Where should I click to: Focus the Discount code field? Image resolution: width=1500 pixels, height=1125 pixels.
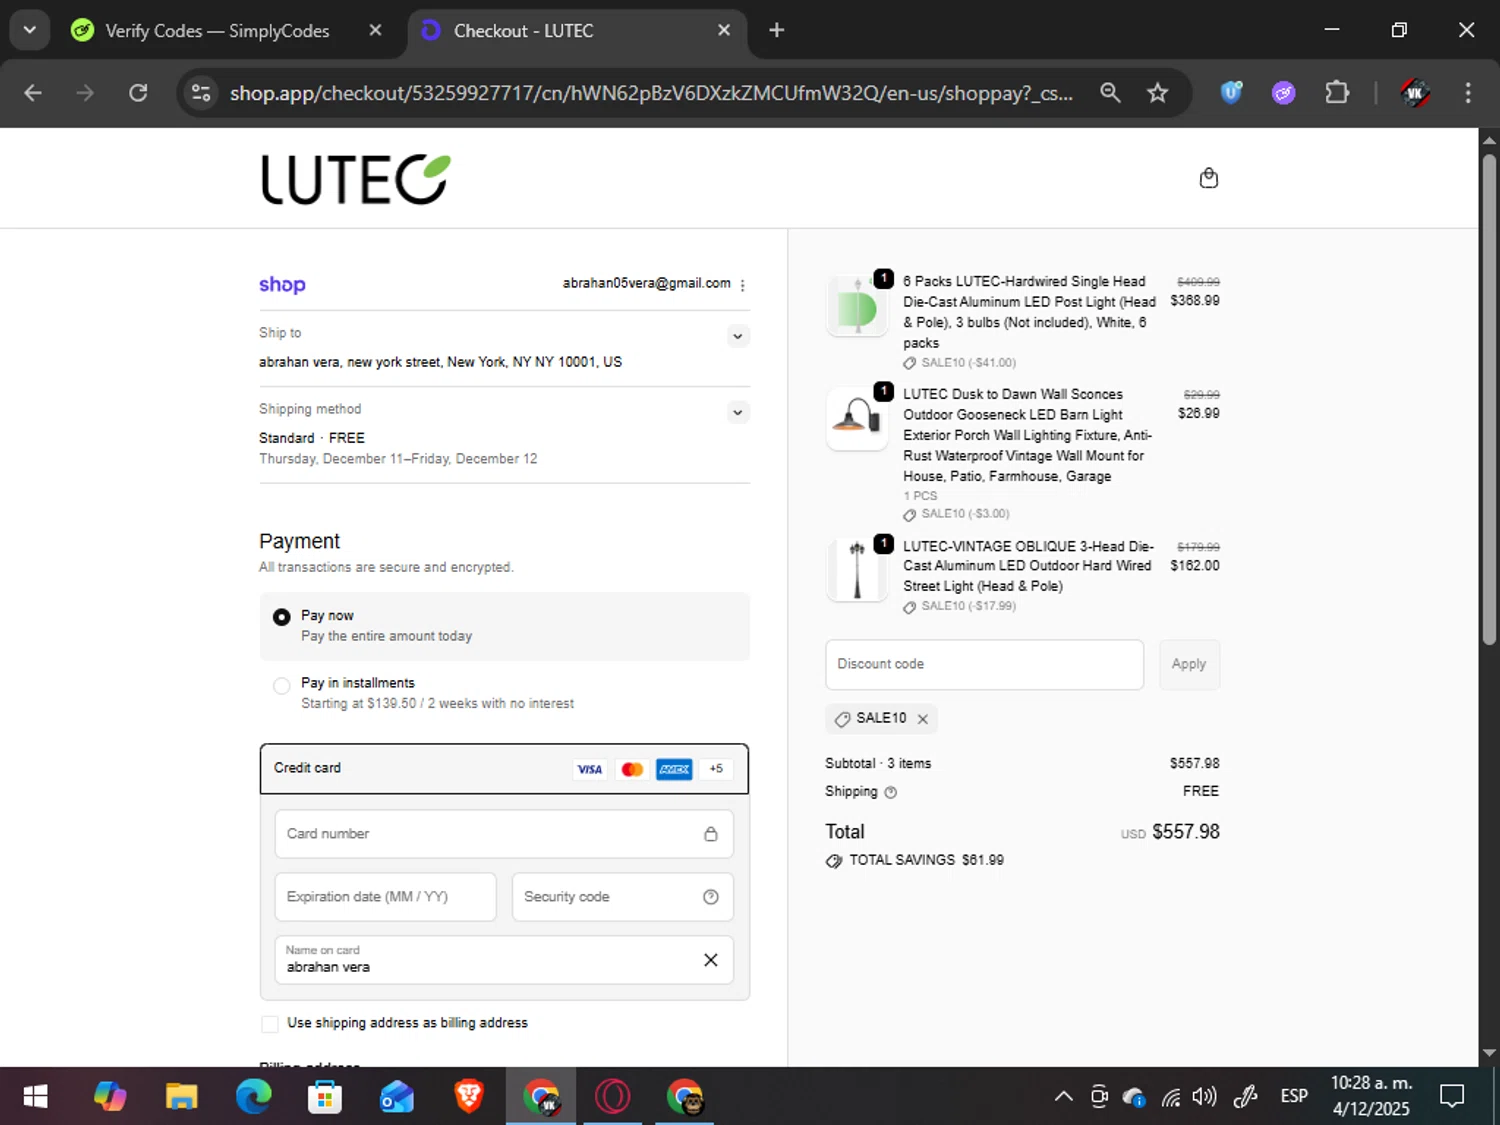click(x=984, y=665)
